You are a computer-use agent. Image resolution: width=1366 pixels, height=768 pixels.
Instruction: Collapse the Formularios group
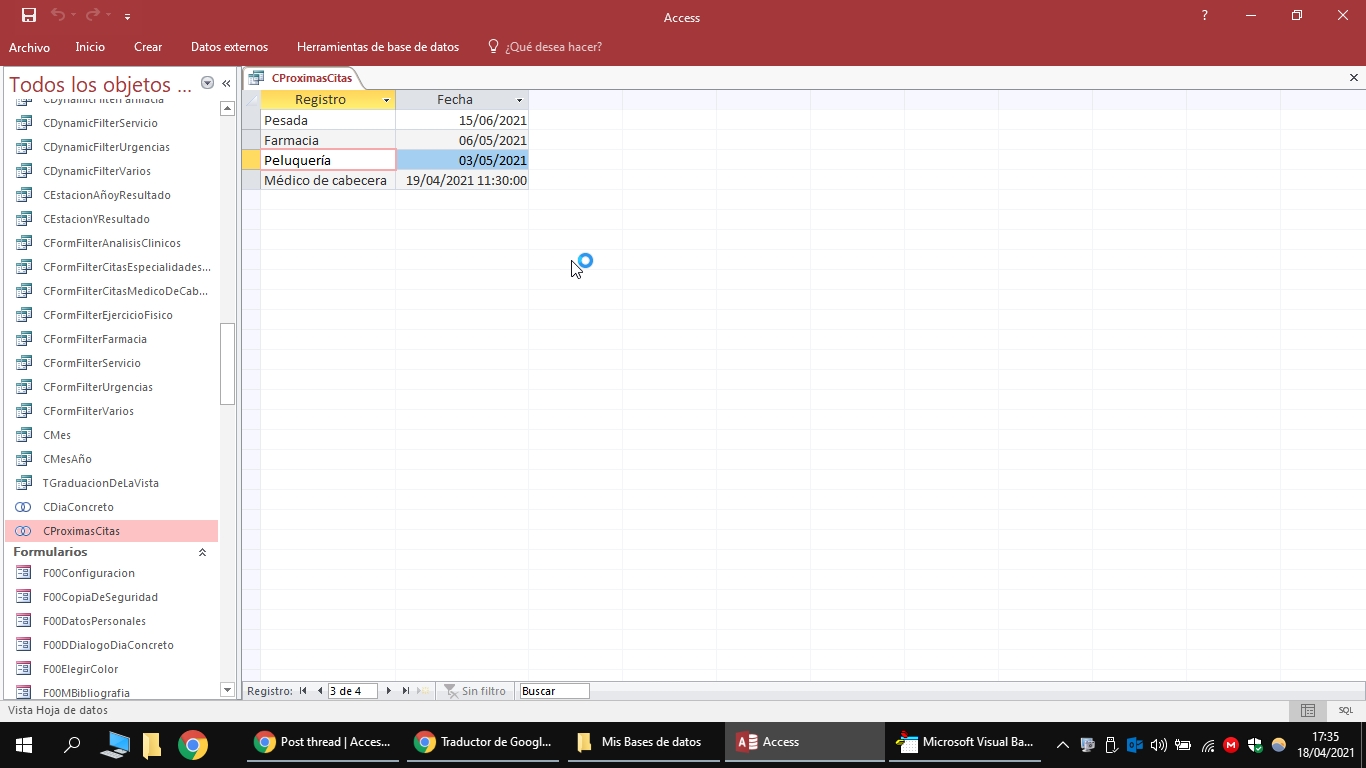[202, 552]
